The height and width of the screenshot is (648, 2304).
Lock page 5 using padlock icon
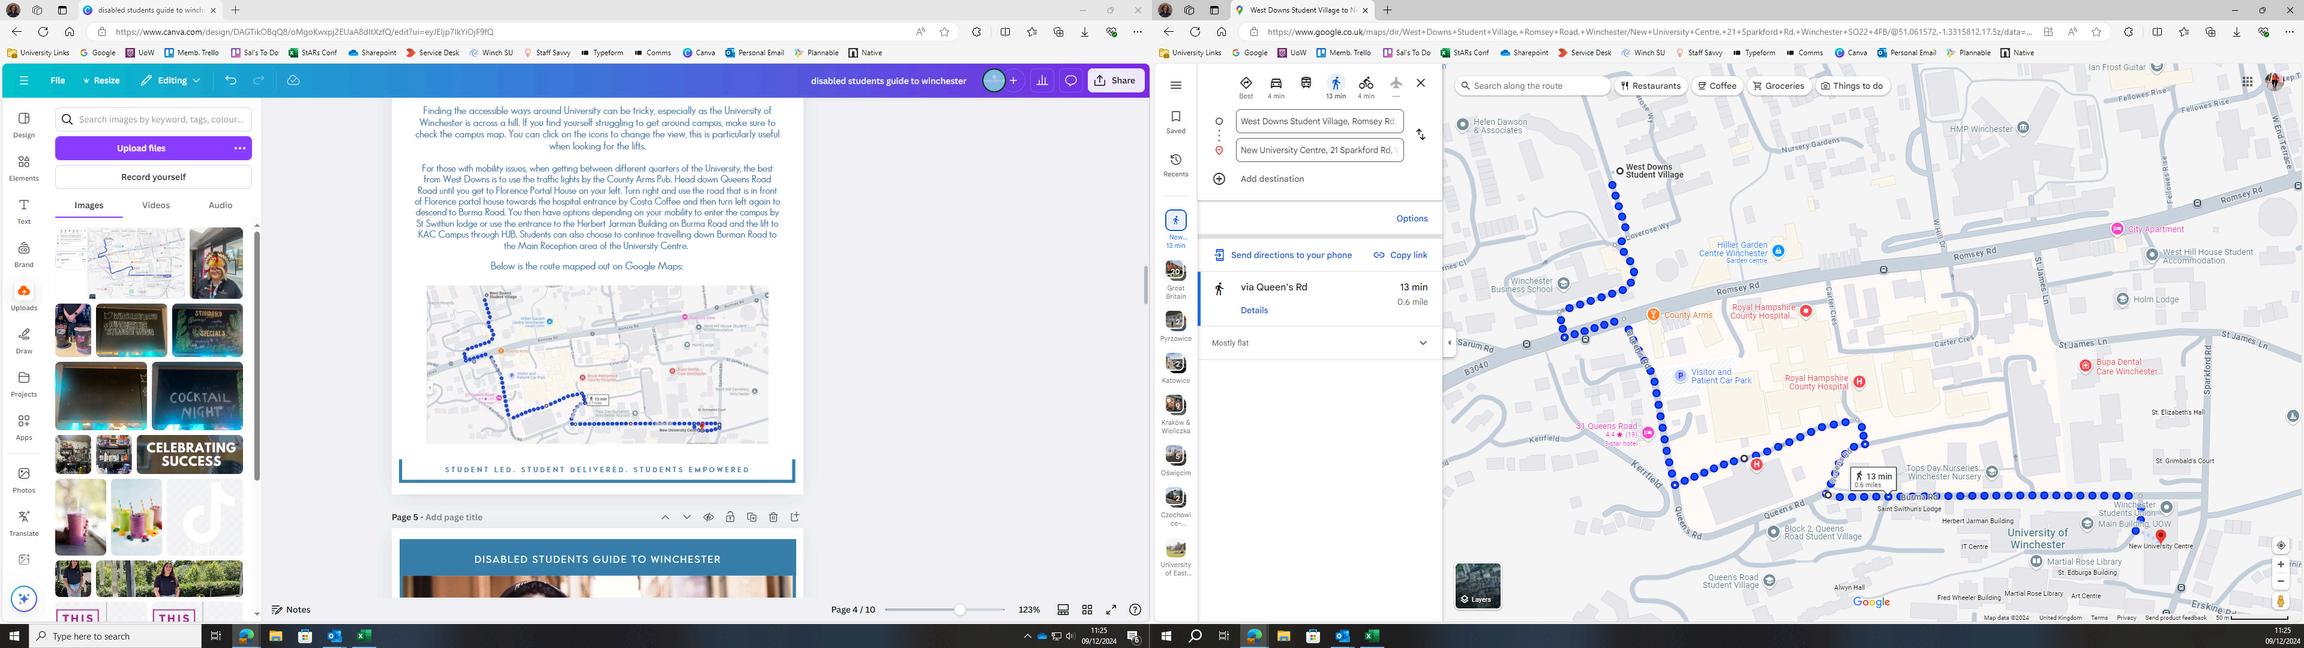pyautogui.click(x=730, y=517)
